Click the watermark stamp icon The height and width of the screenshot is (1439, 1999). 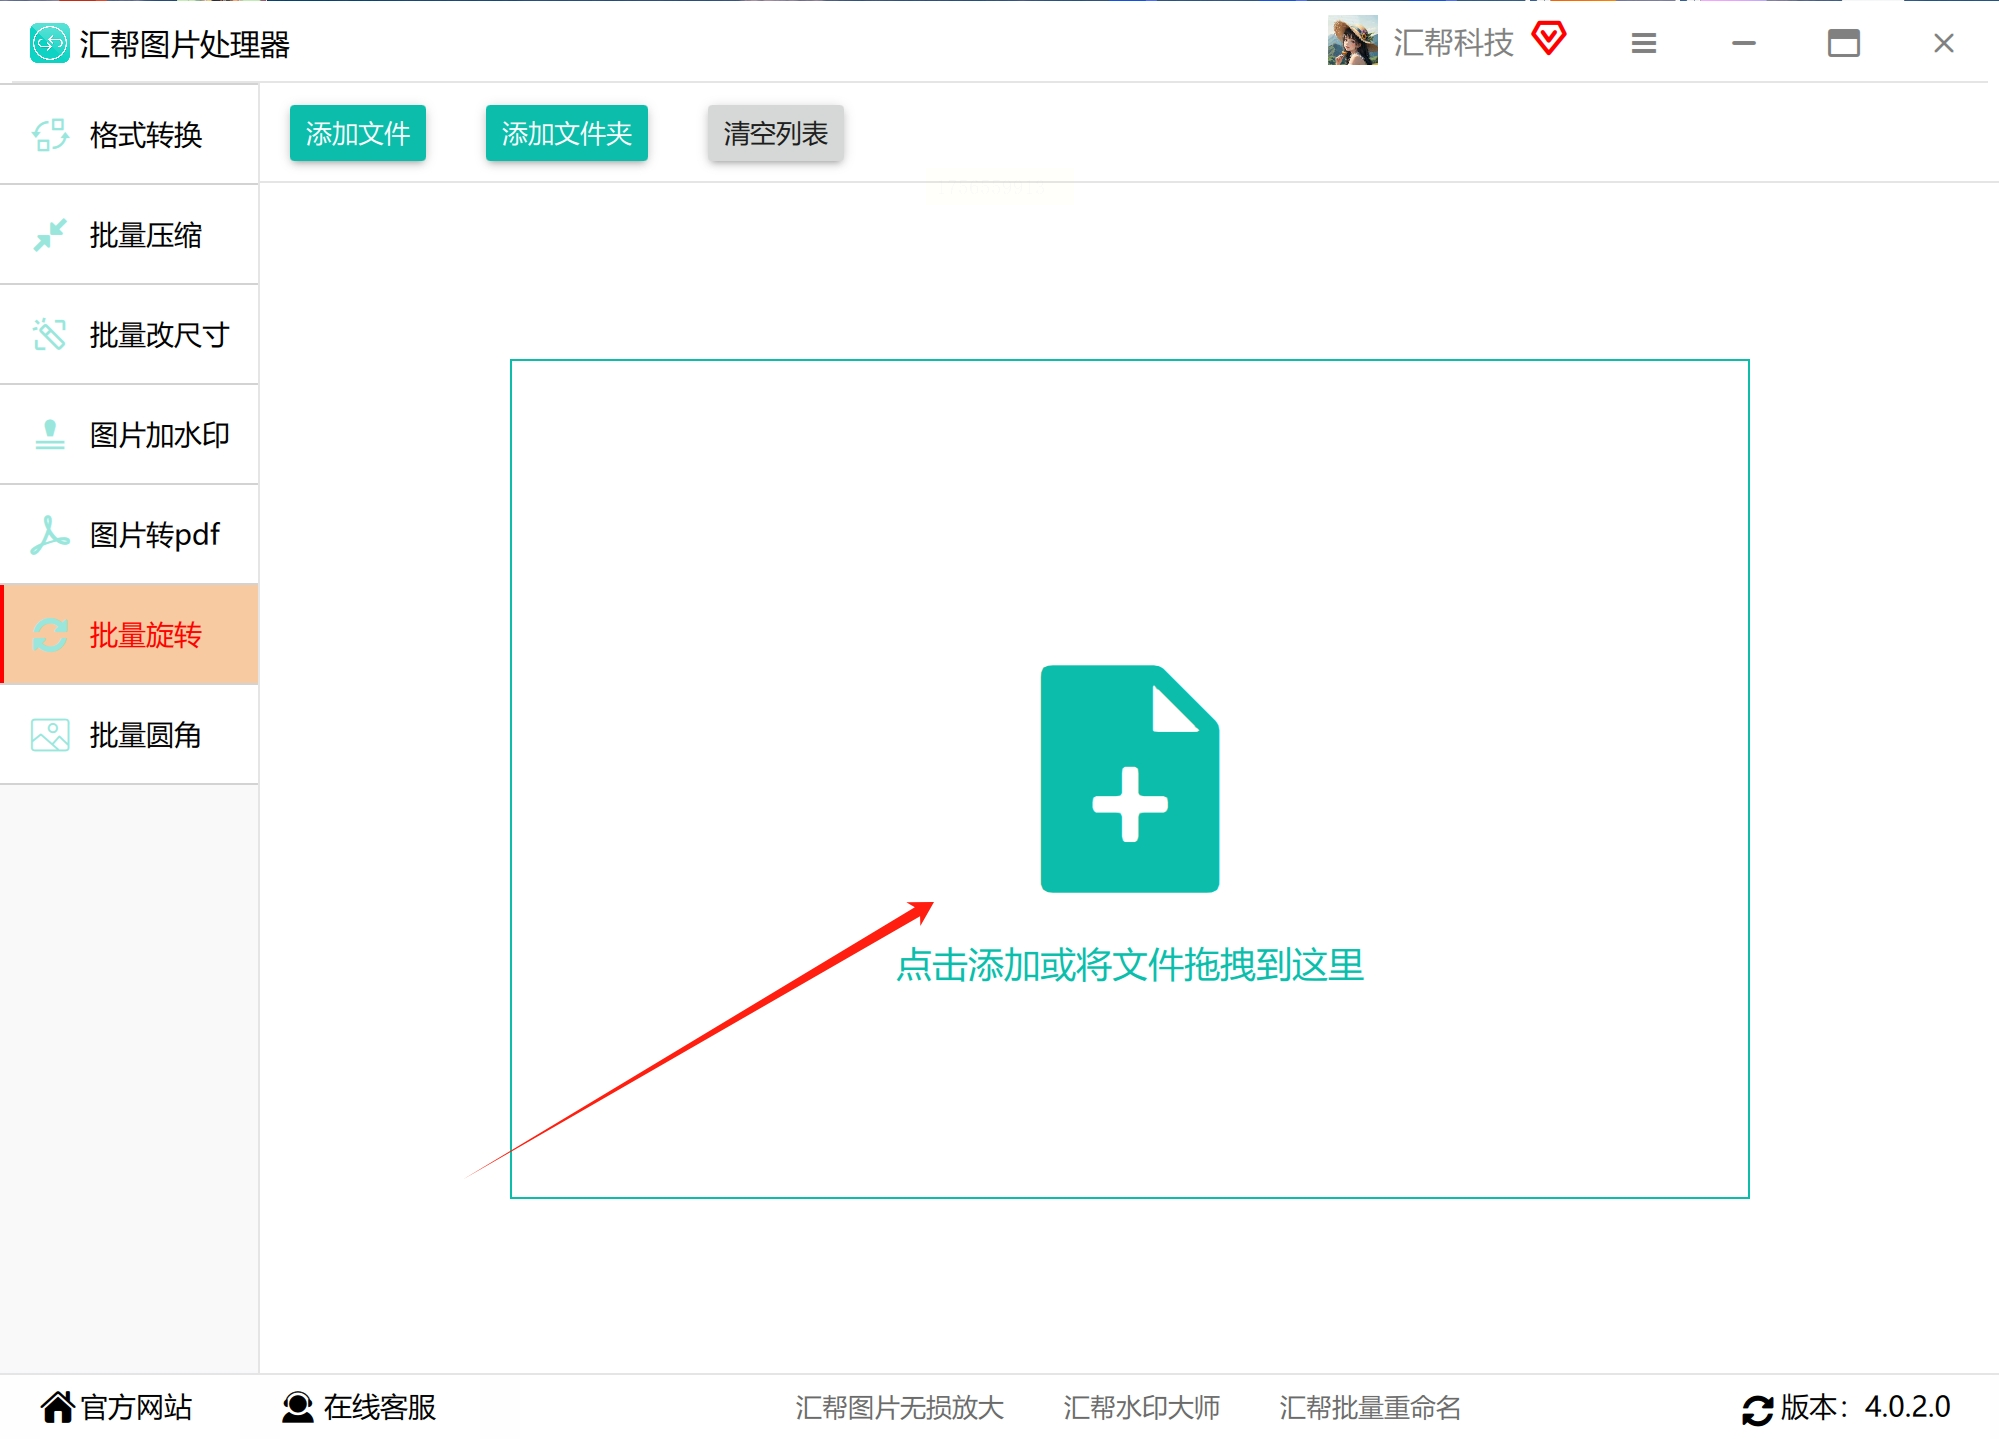50,435
